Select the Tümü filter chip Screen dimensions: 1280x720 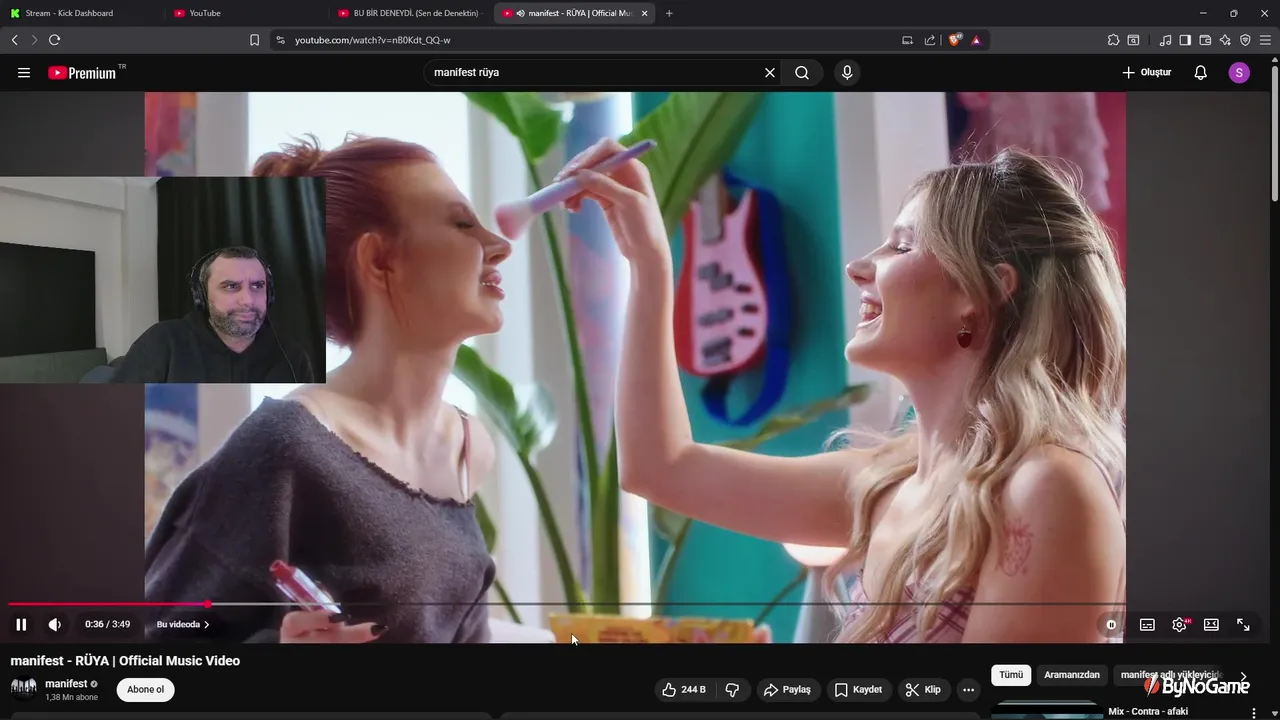tap(1011, 675)
